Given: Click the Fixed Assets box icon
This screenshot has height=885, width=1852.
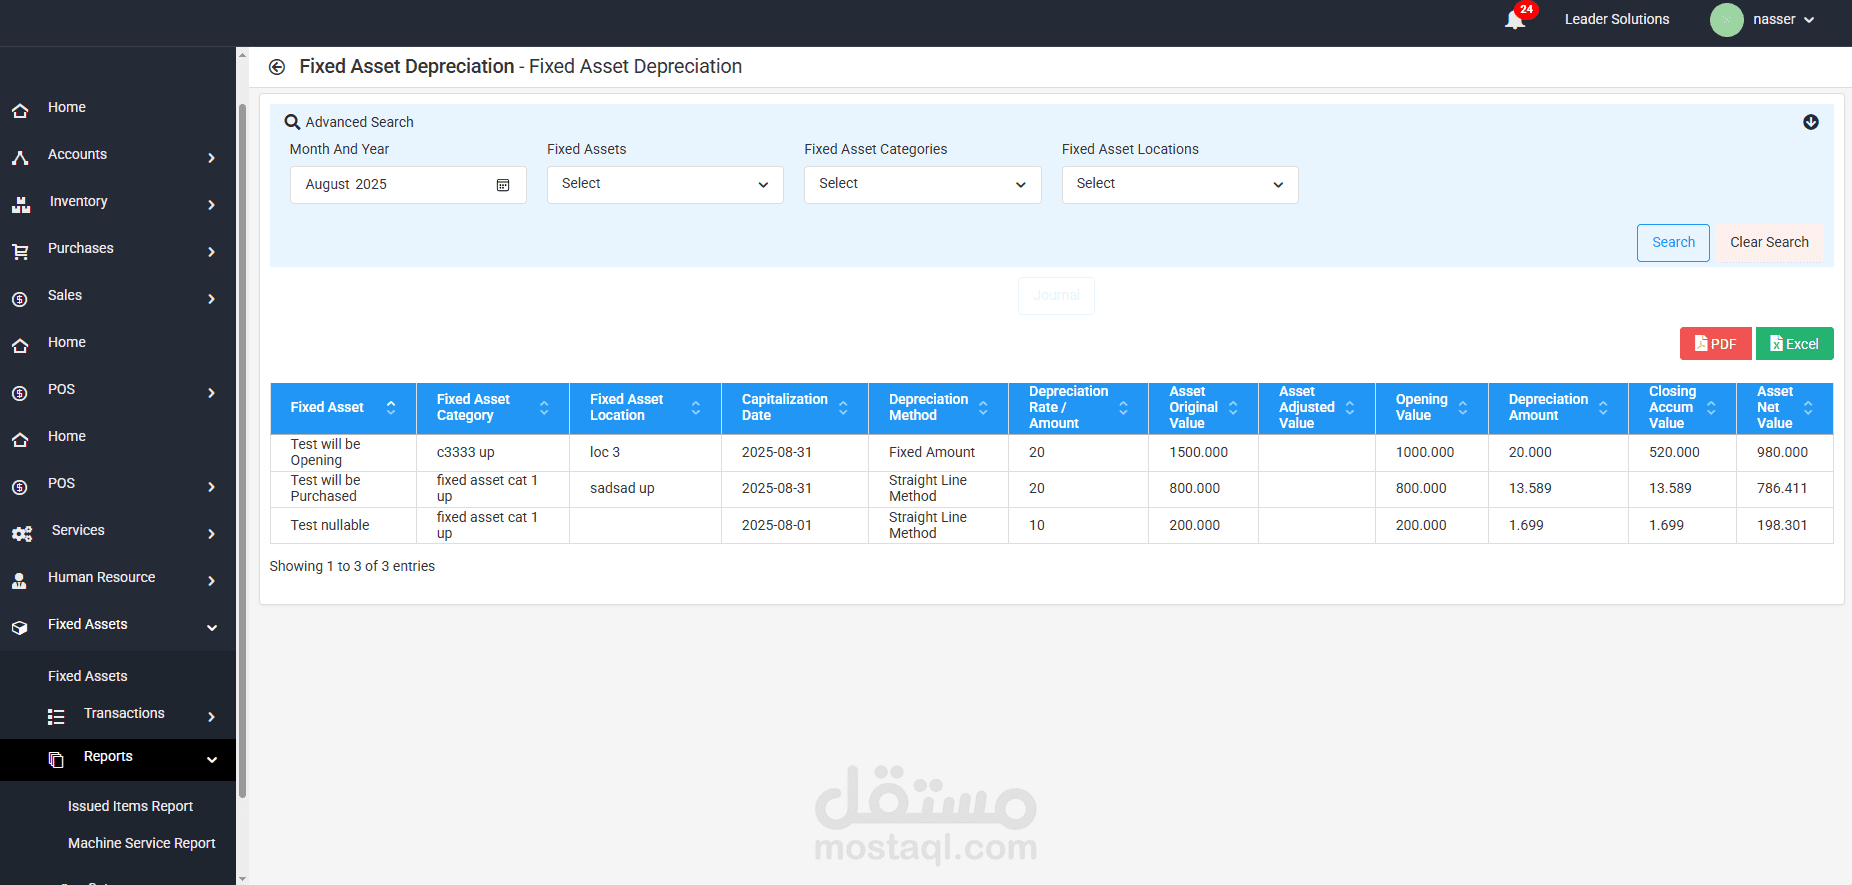Looking at the screenshot, I should pos(20,627).
